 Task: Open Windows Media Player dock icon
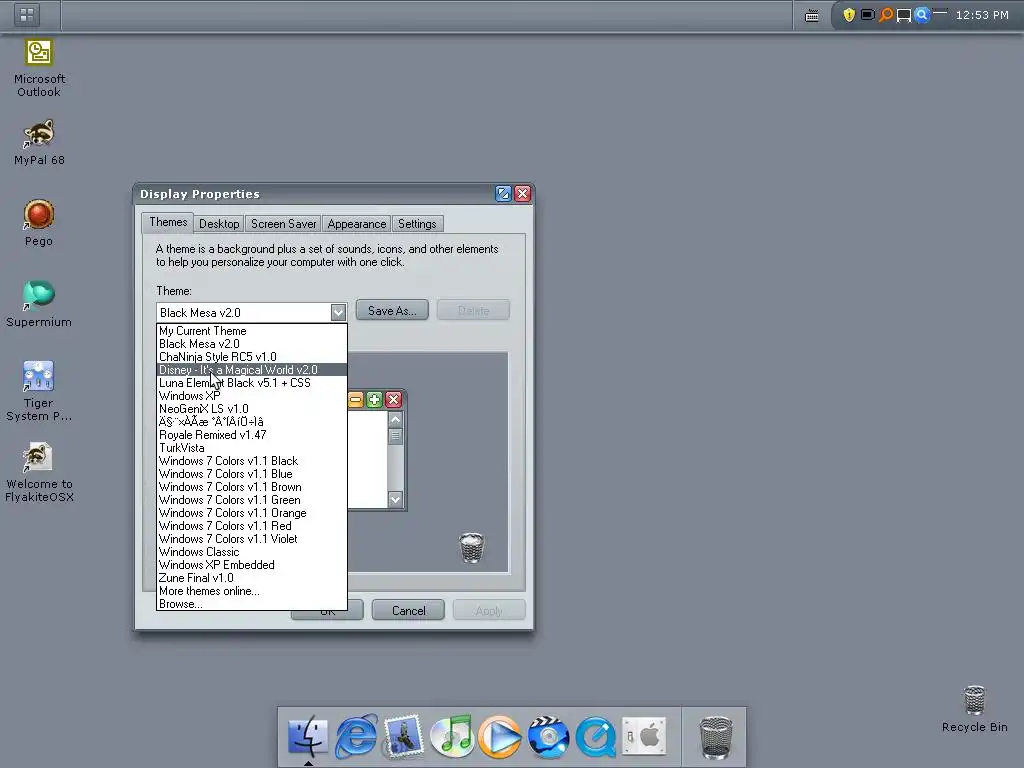click(500, 736)
